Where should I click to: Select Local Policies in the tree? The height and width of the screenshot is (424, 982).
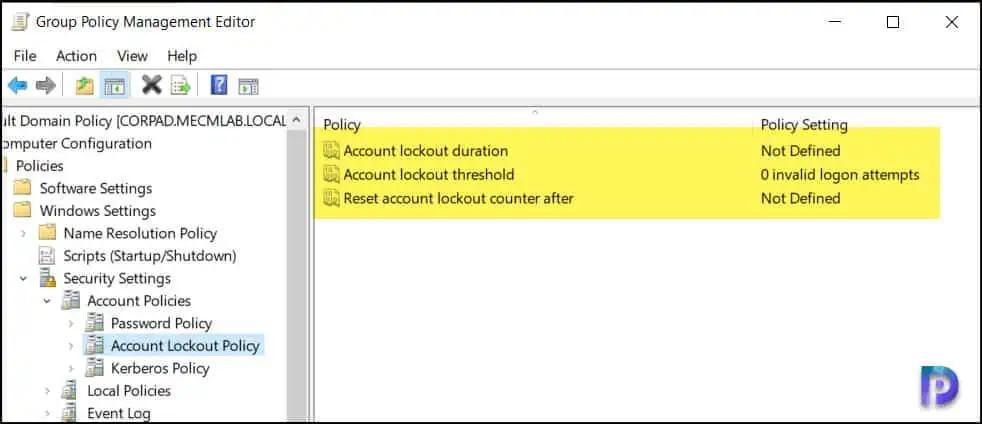(129, 391)
